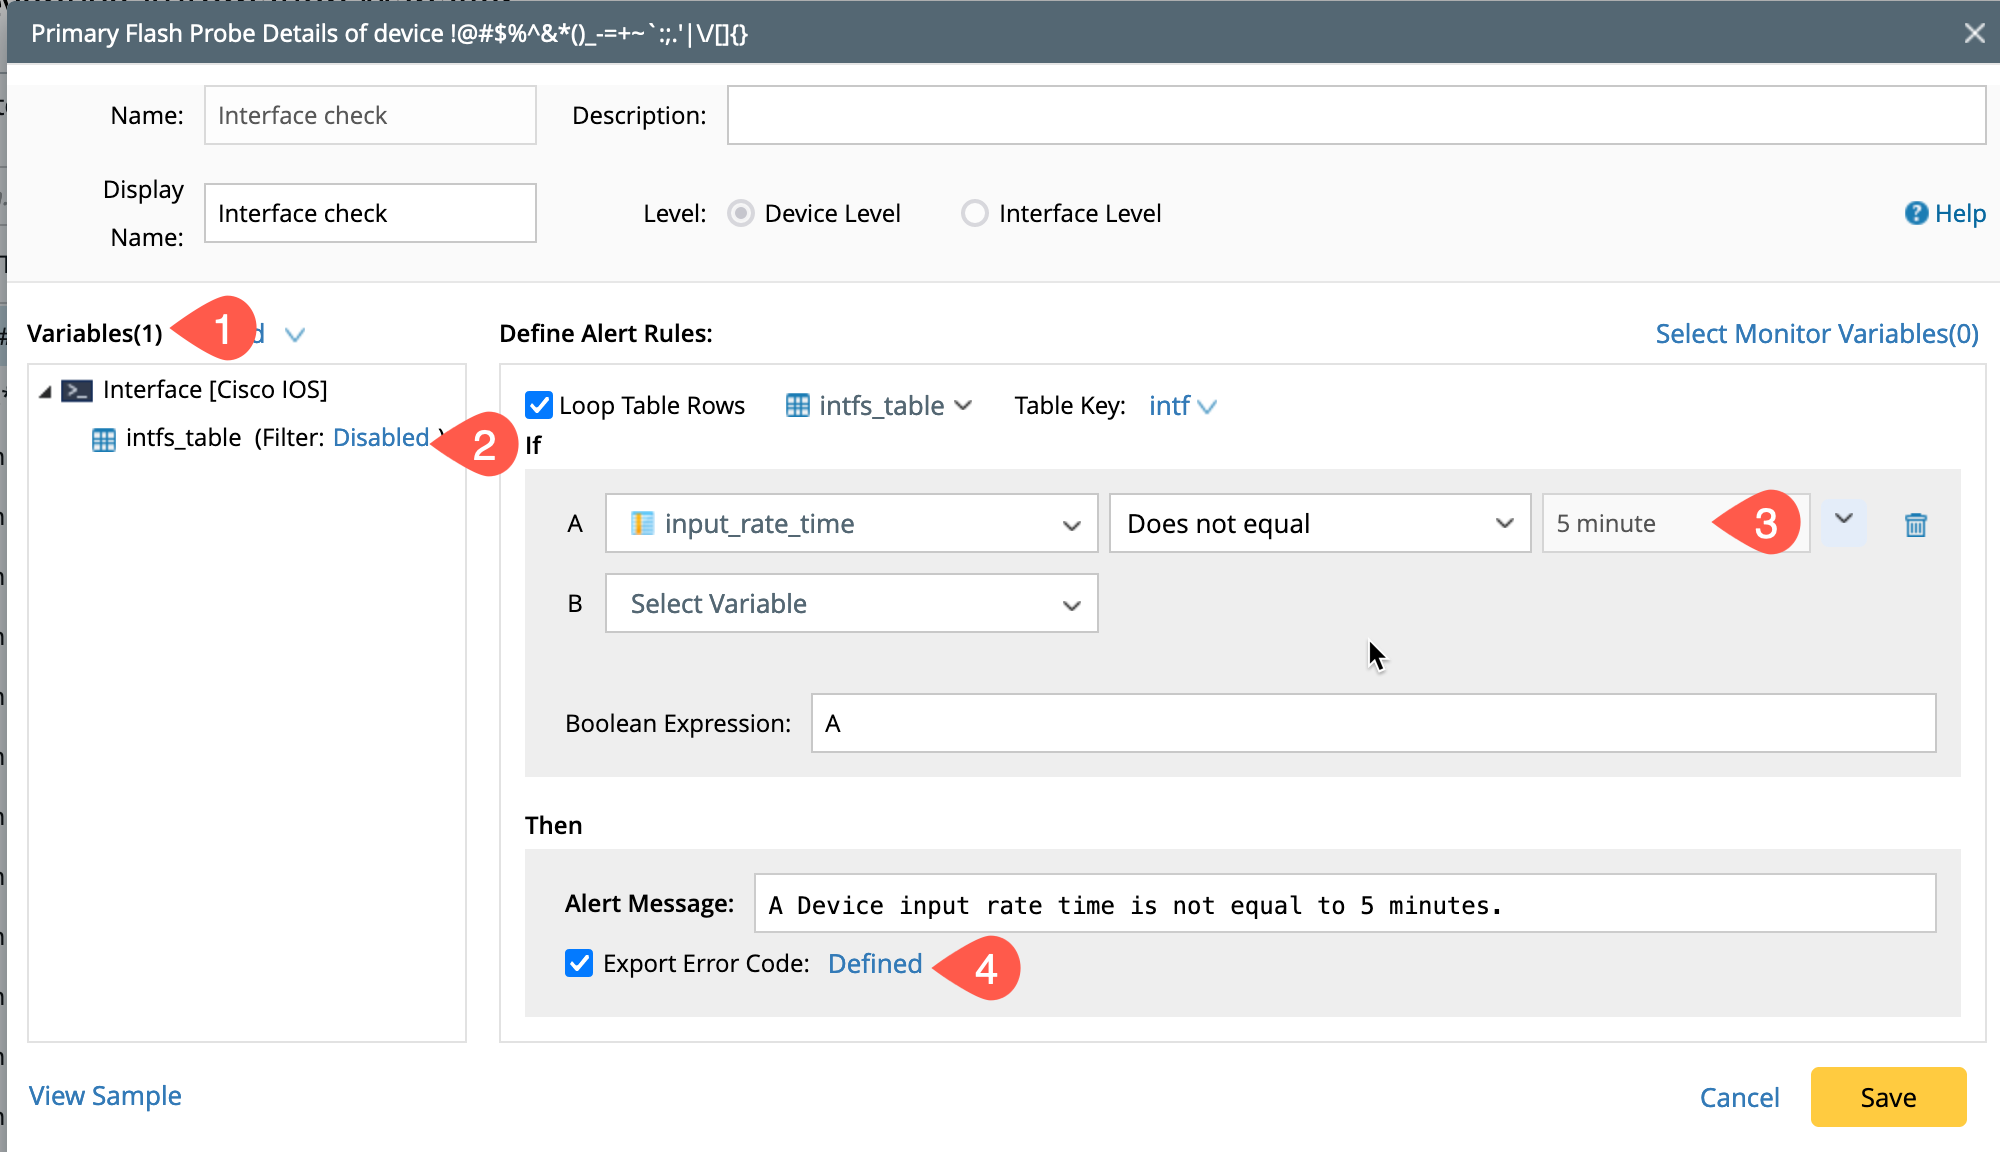Click Select Monitor Variables(0) link

click(x=1816, y=333)
